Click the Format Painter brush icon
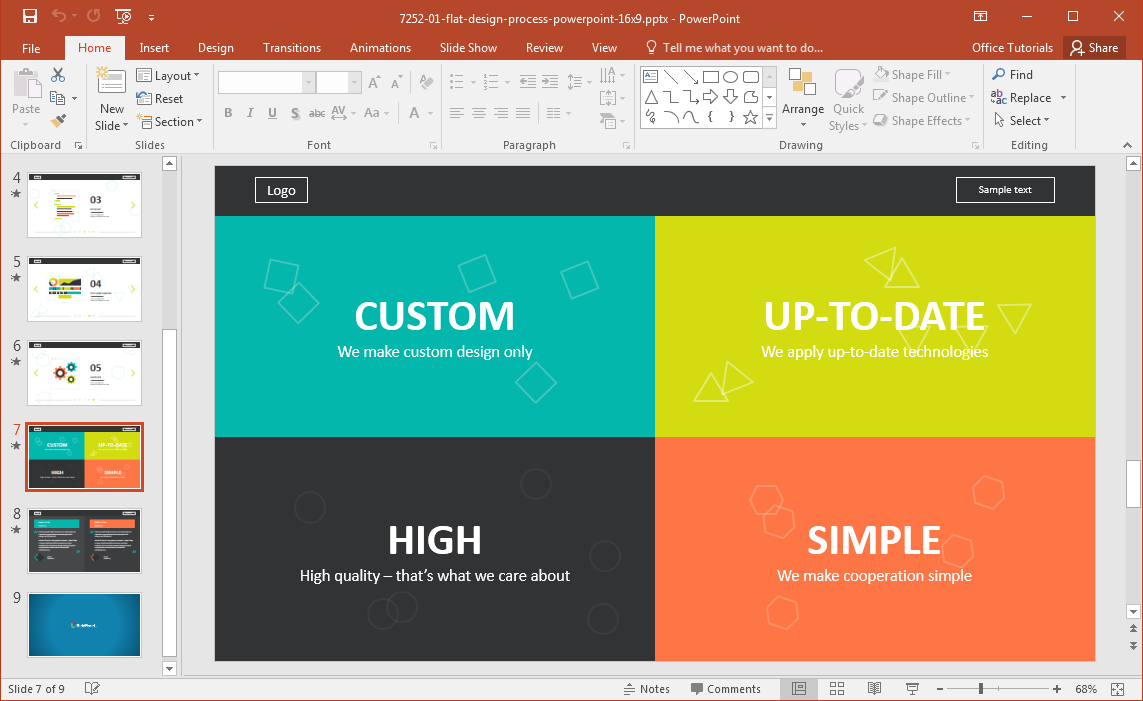The image size is (1143, 701). click(x=58, y=120)
